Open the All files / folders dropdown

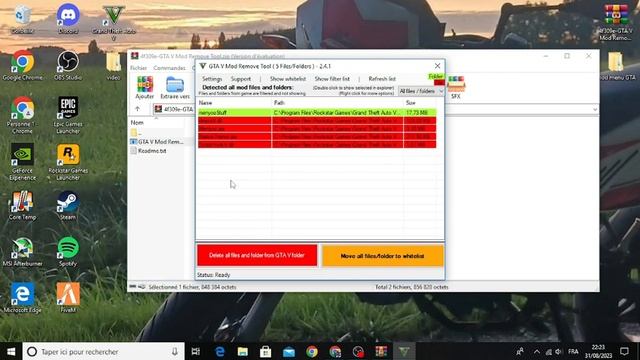tap(421, 91)
